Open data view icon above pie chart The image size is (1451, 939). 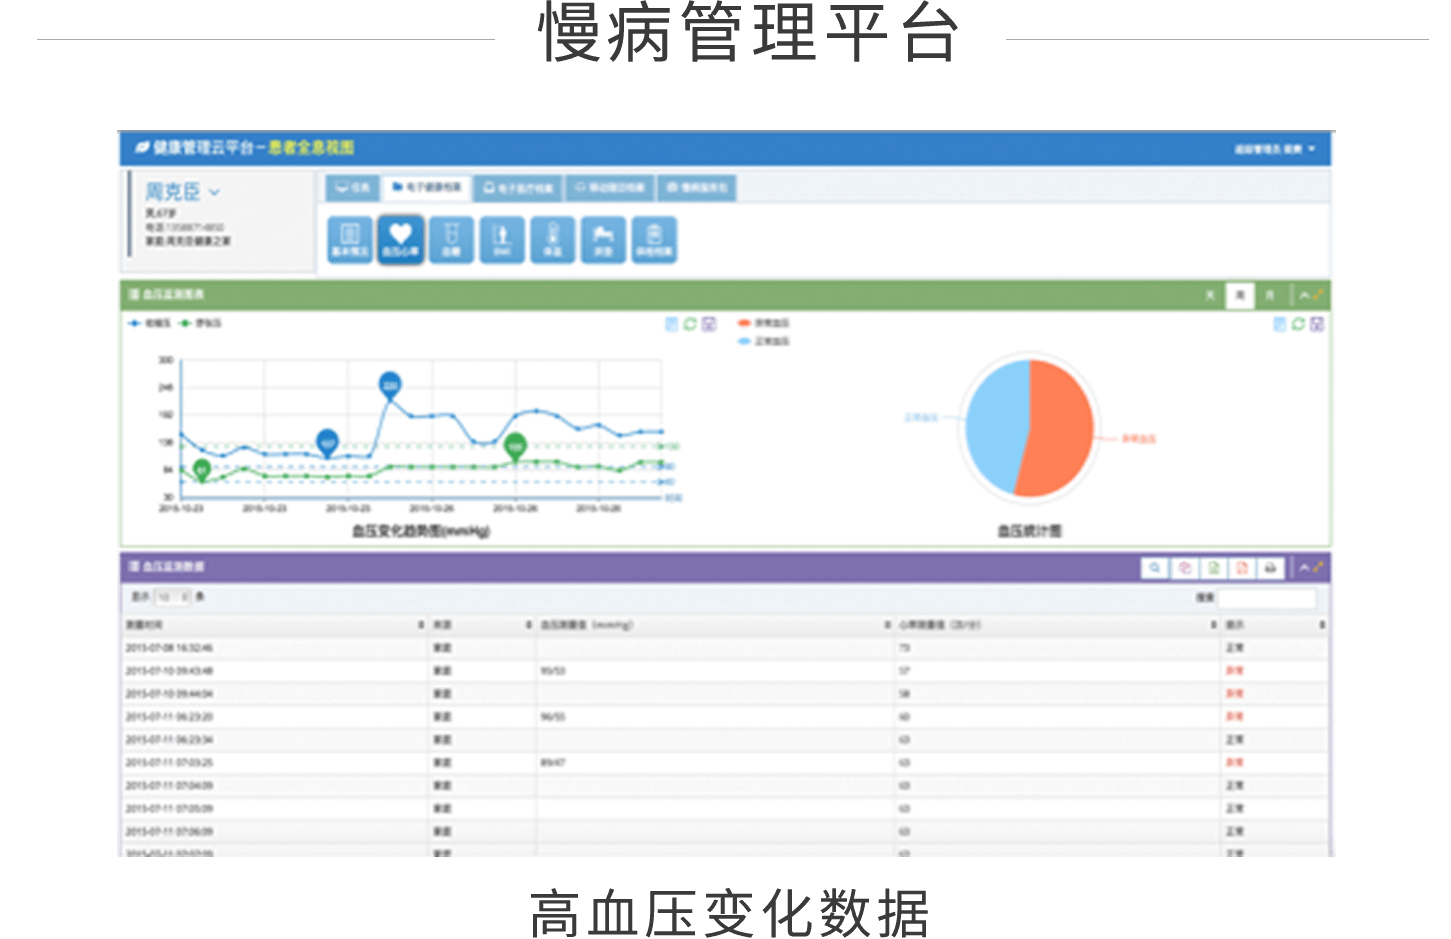1279,324
